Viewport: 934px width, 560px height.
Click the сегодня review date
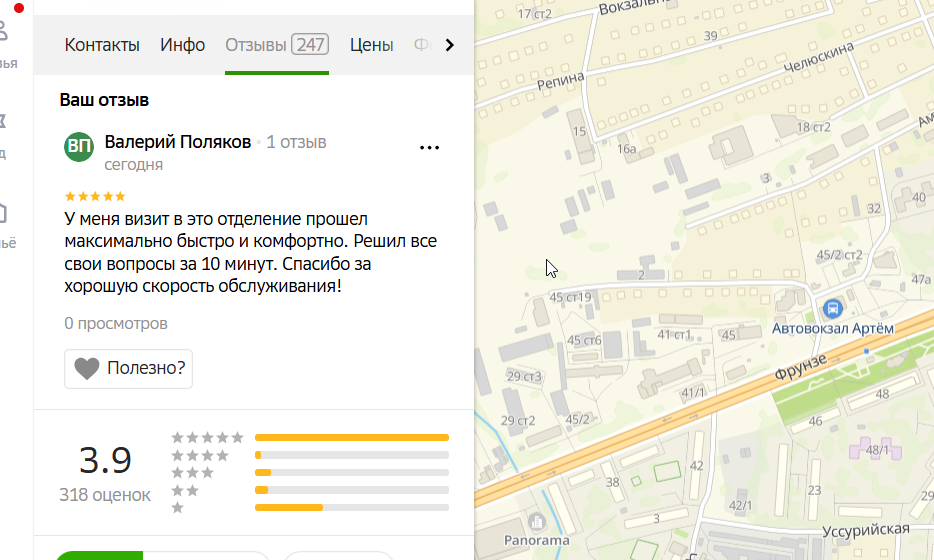point(133,164)
